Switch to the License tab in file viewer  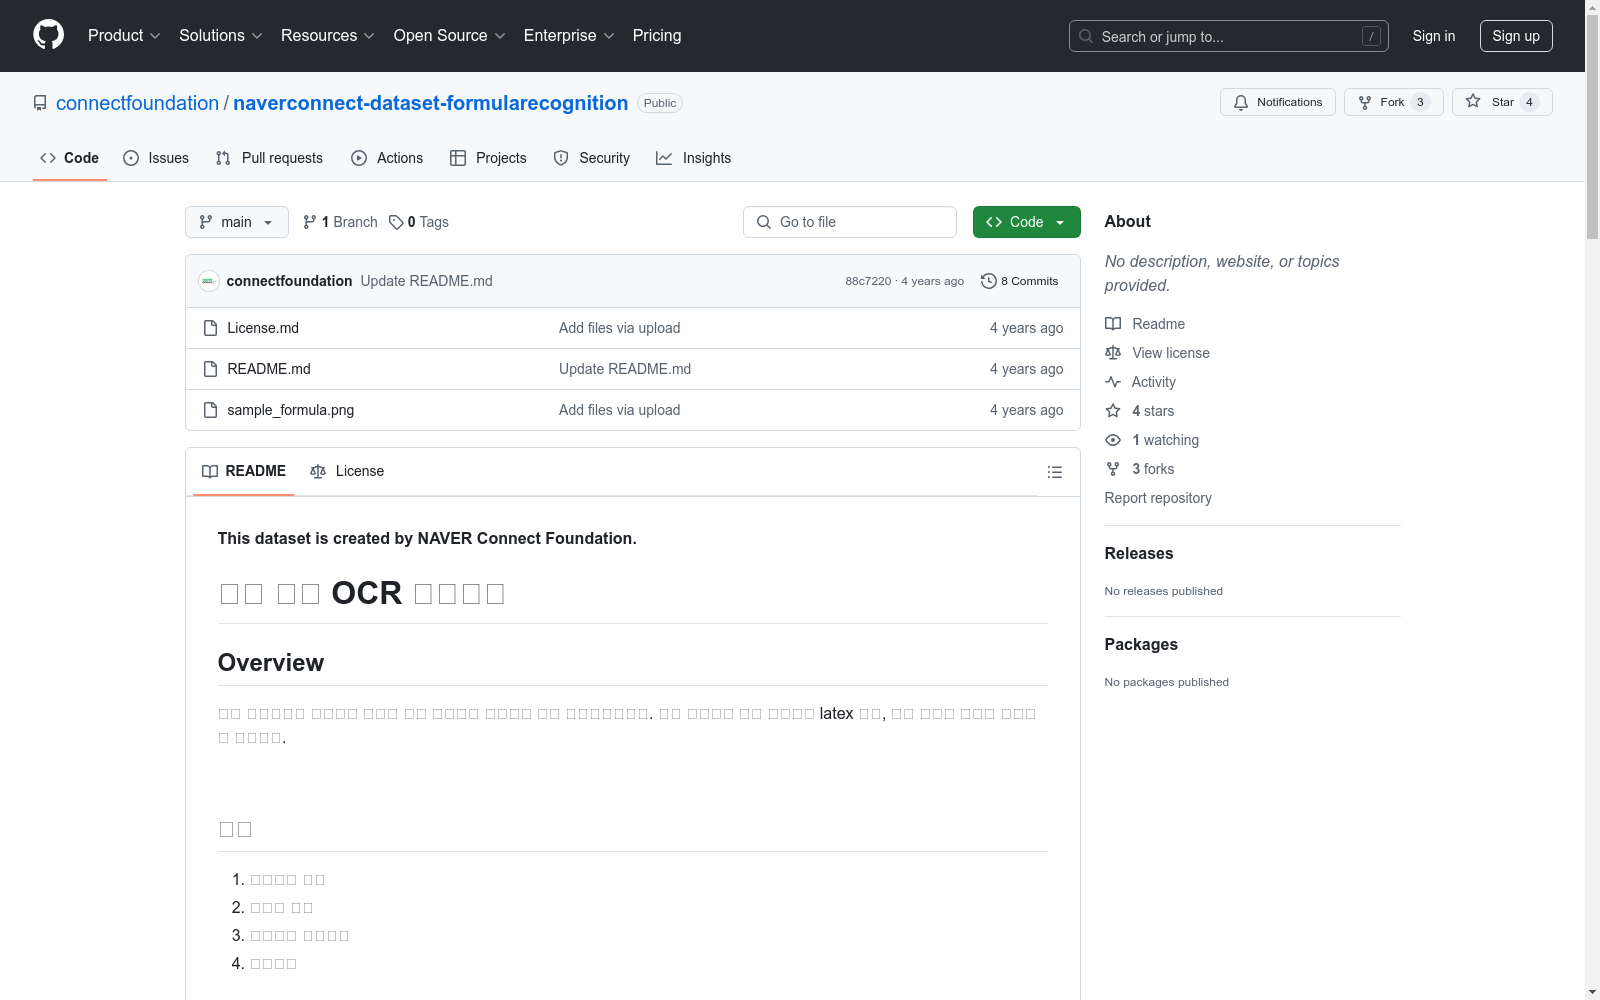coord(347,471)
